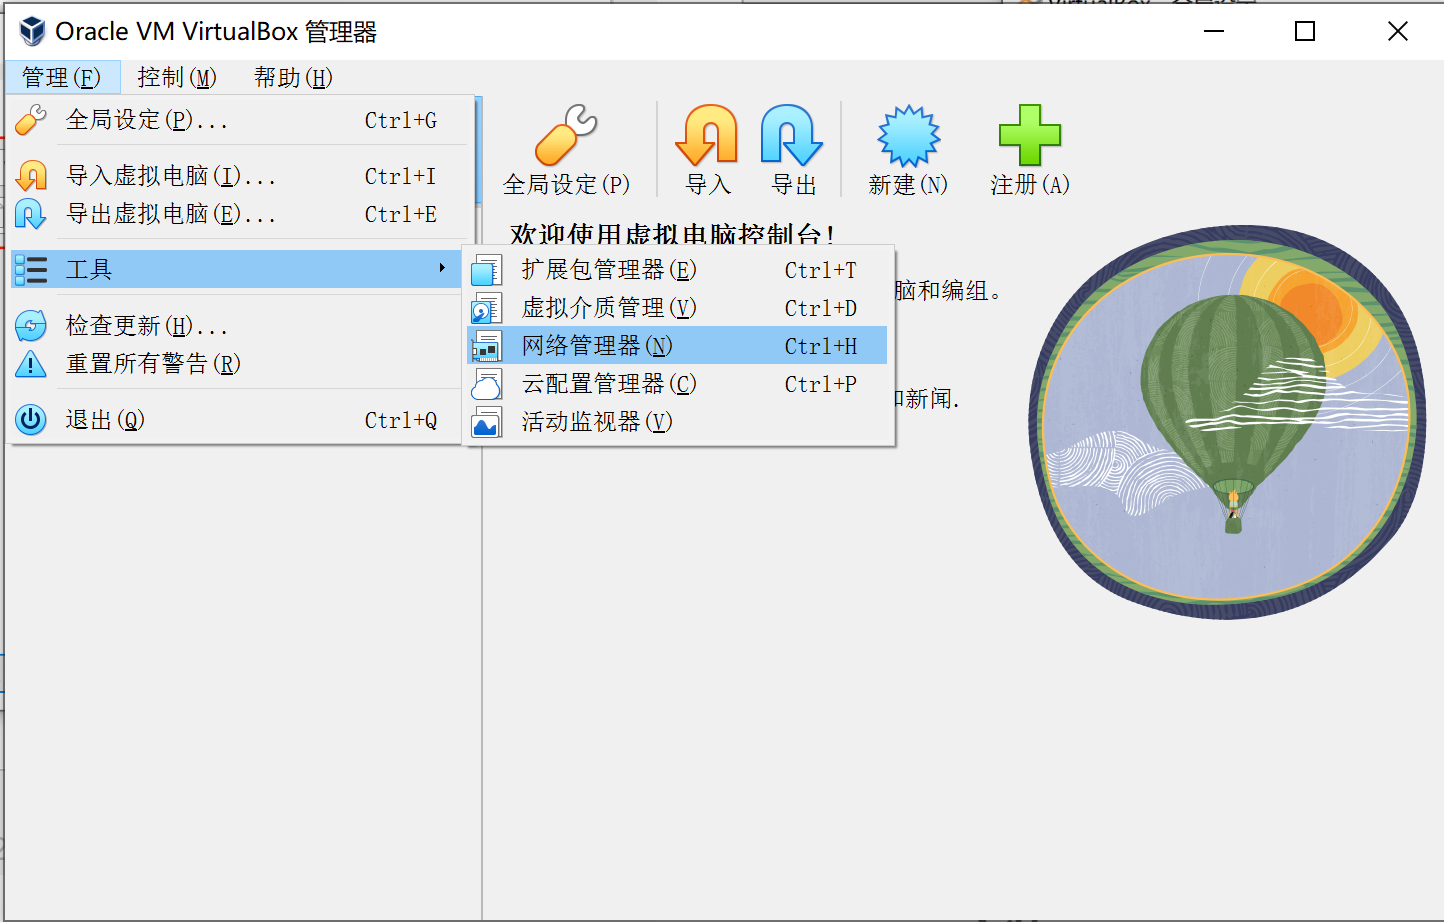This screenshot has width=1444, height=922.
Task: Close the VirtualBox manager window
Action: [x=1398, y=31]
